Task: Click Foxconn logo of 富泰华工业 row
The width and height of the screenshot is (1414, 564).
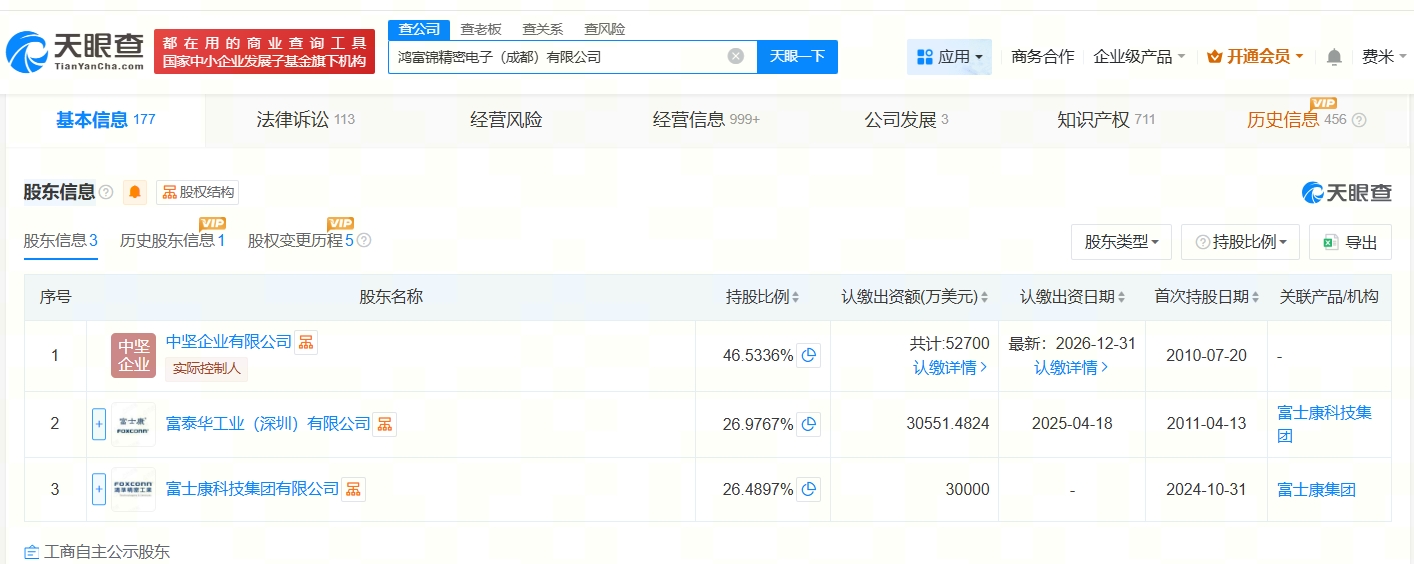Action: [x=133, y=424]
